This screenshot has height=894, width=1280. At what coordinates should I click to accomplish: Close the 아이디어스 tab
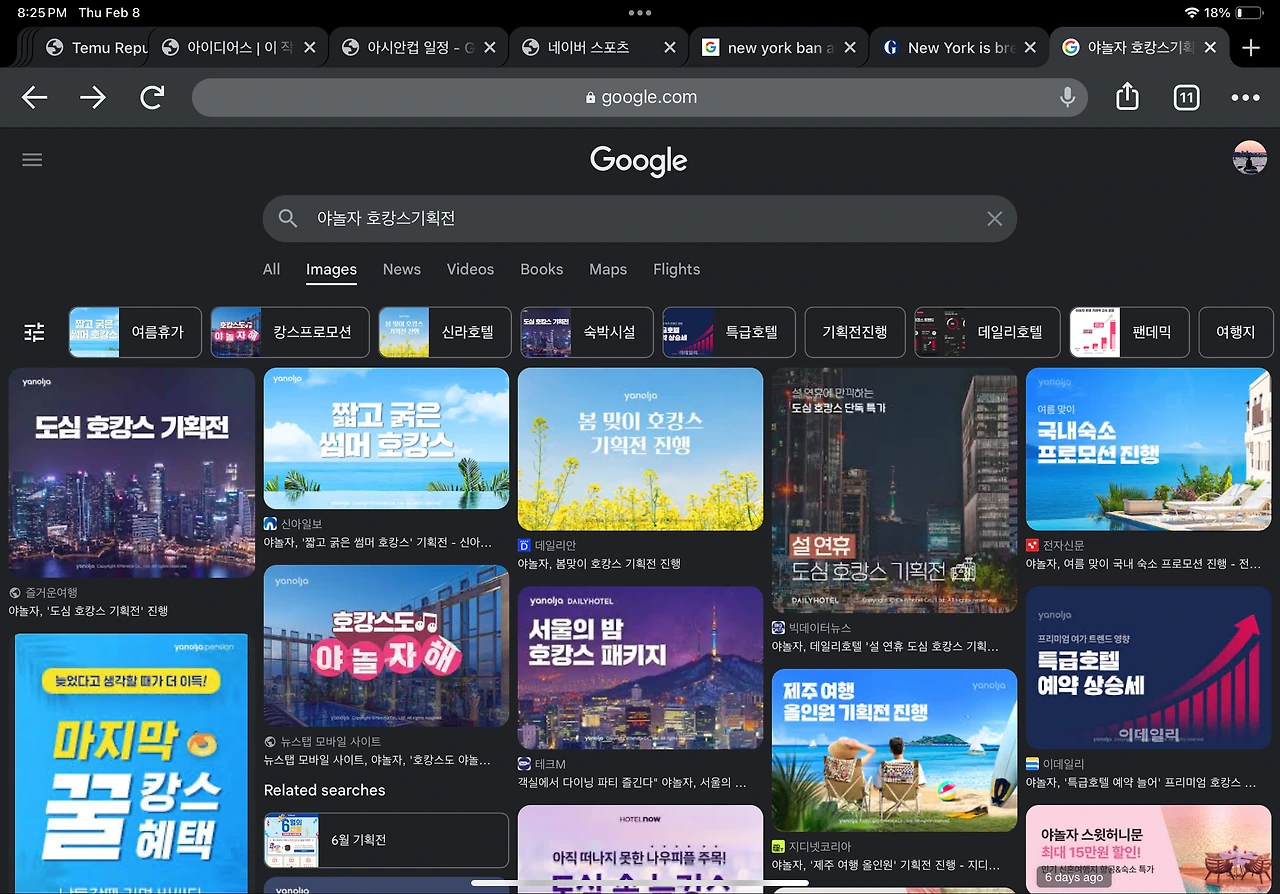(x=310, y=48)
